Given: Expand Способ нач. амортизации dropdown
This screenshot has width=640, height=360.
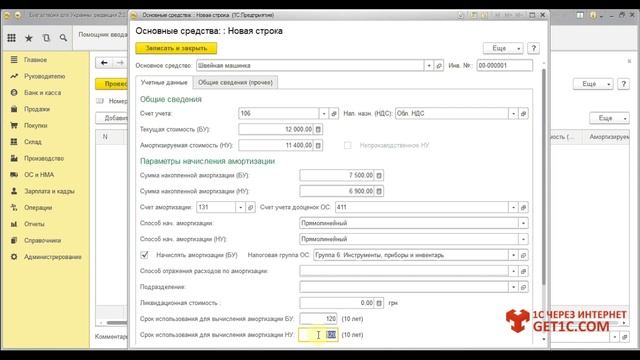Looking at the screenshot, I should [523, 223].
